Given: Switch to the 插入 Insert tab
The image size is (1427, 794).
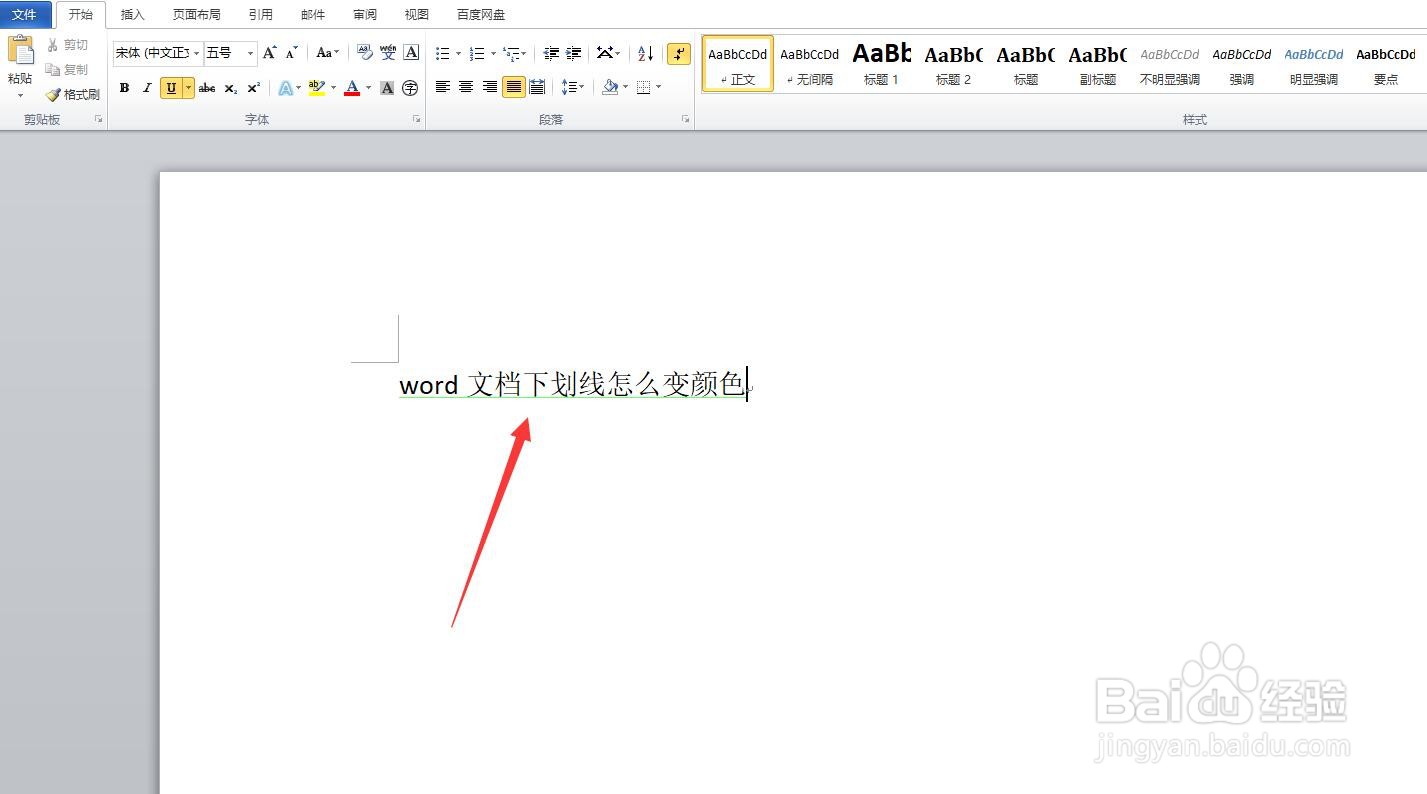Looking at the screenshot, I should coord(132,15).
